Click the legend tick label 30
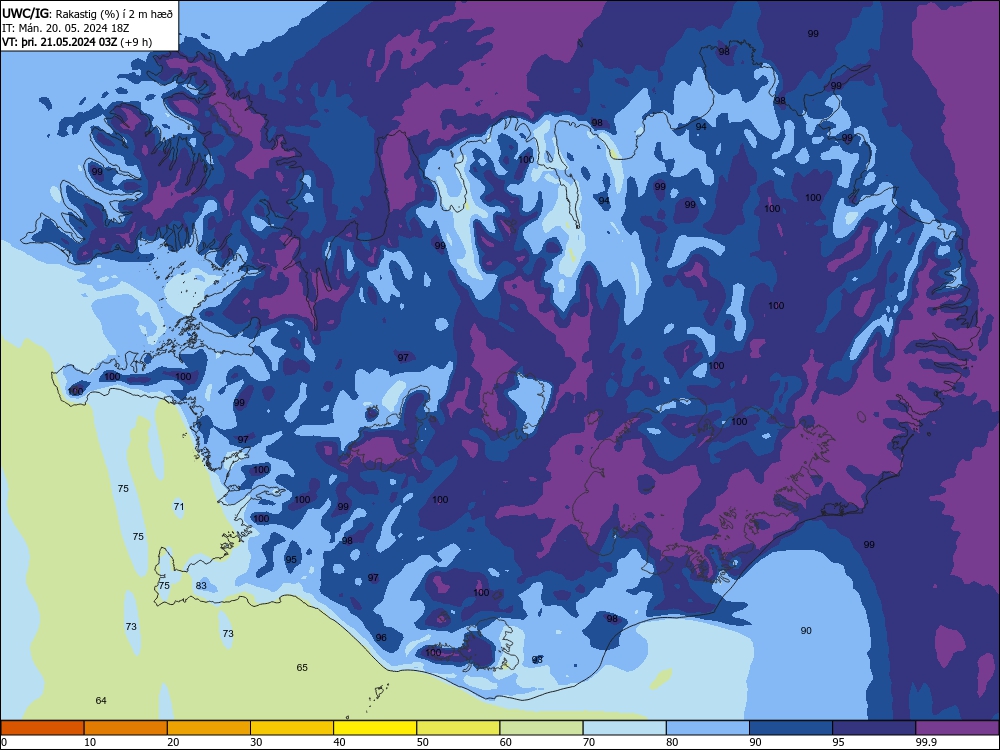Image resolution: width=1000 pixels, height=750 pixels. click(256, 742)
